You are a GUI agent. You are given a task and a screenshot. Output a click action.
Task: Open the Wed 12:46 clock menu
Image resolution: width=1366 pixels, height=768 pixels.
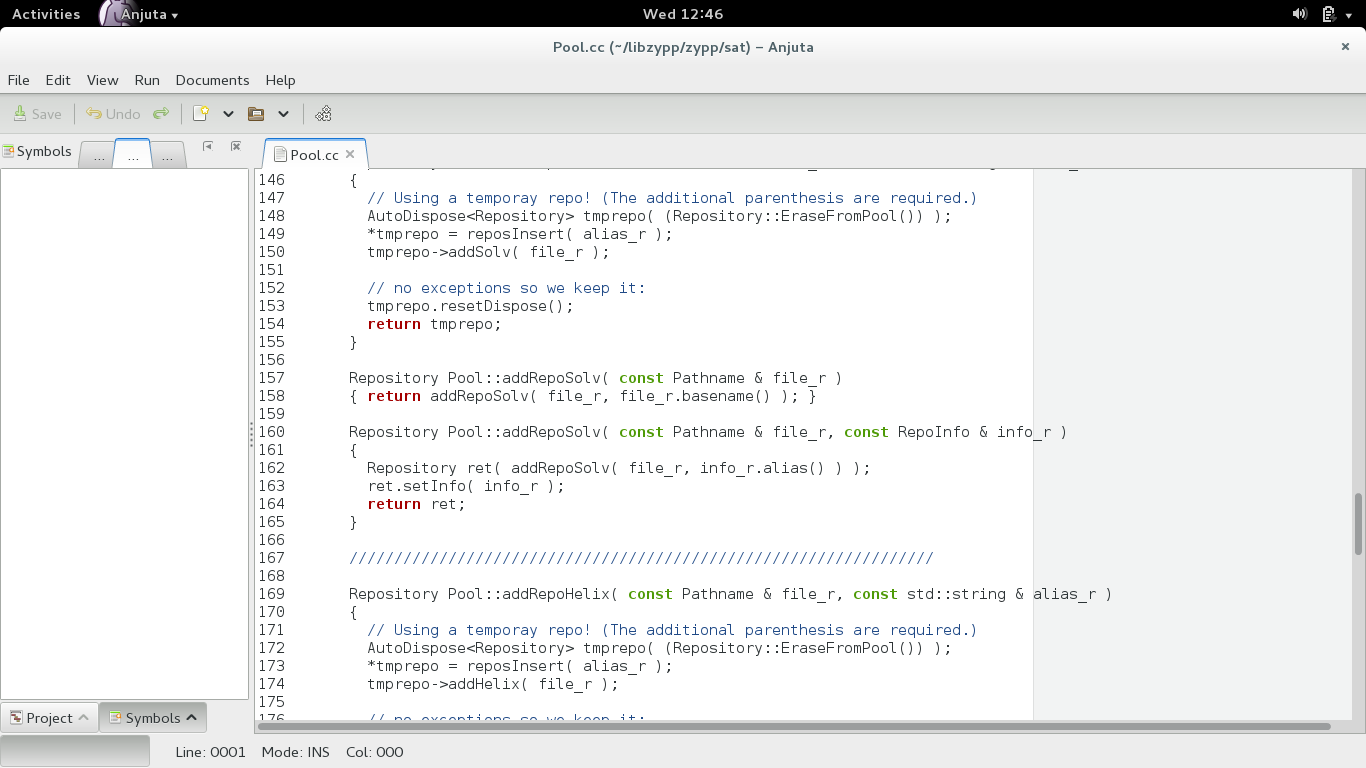[x=683, y=14]
